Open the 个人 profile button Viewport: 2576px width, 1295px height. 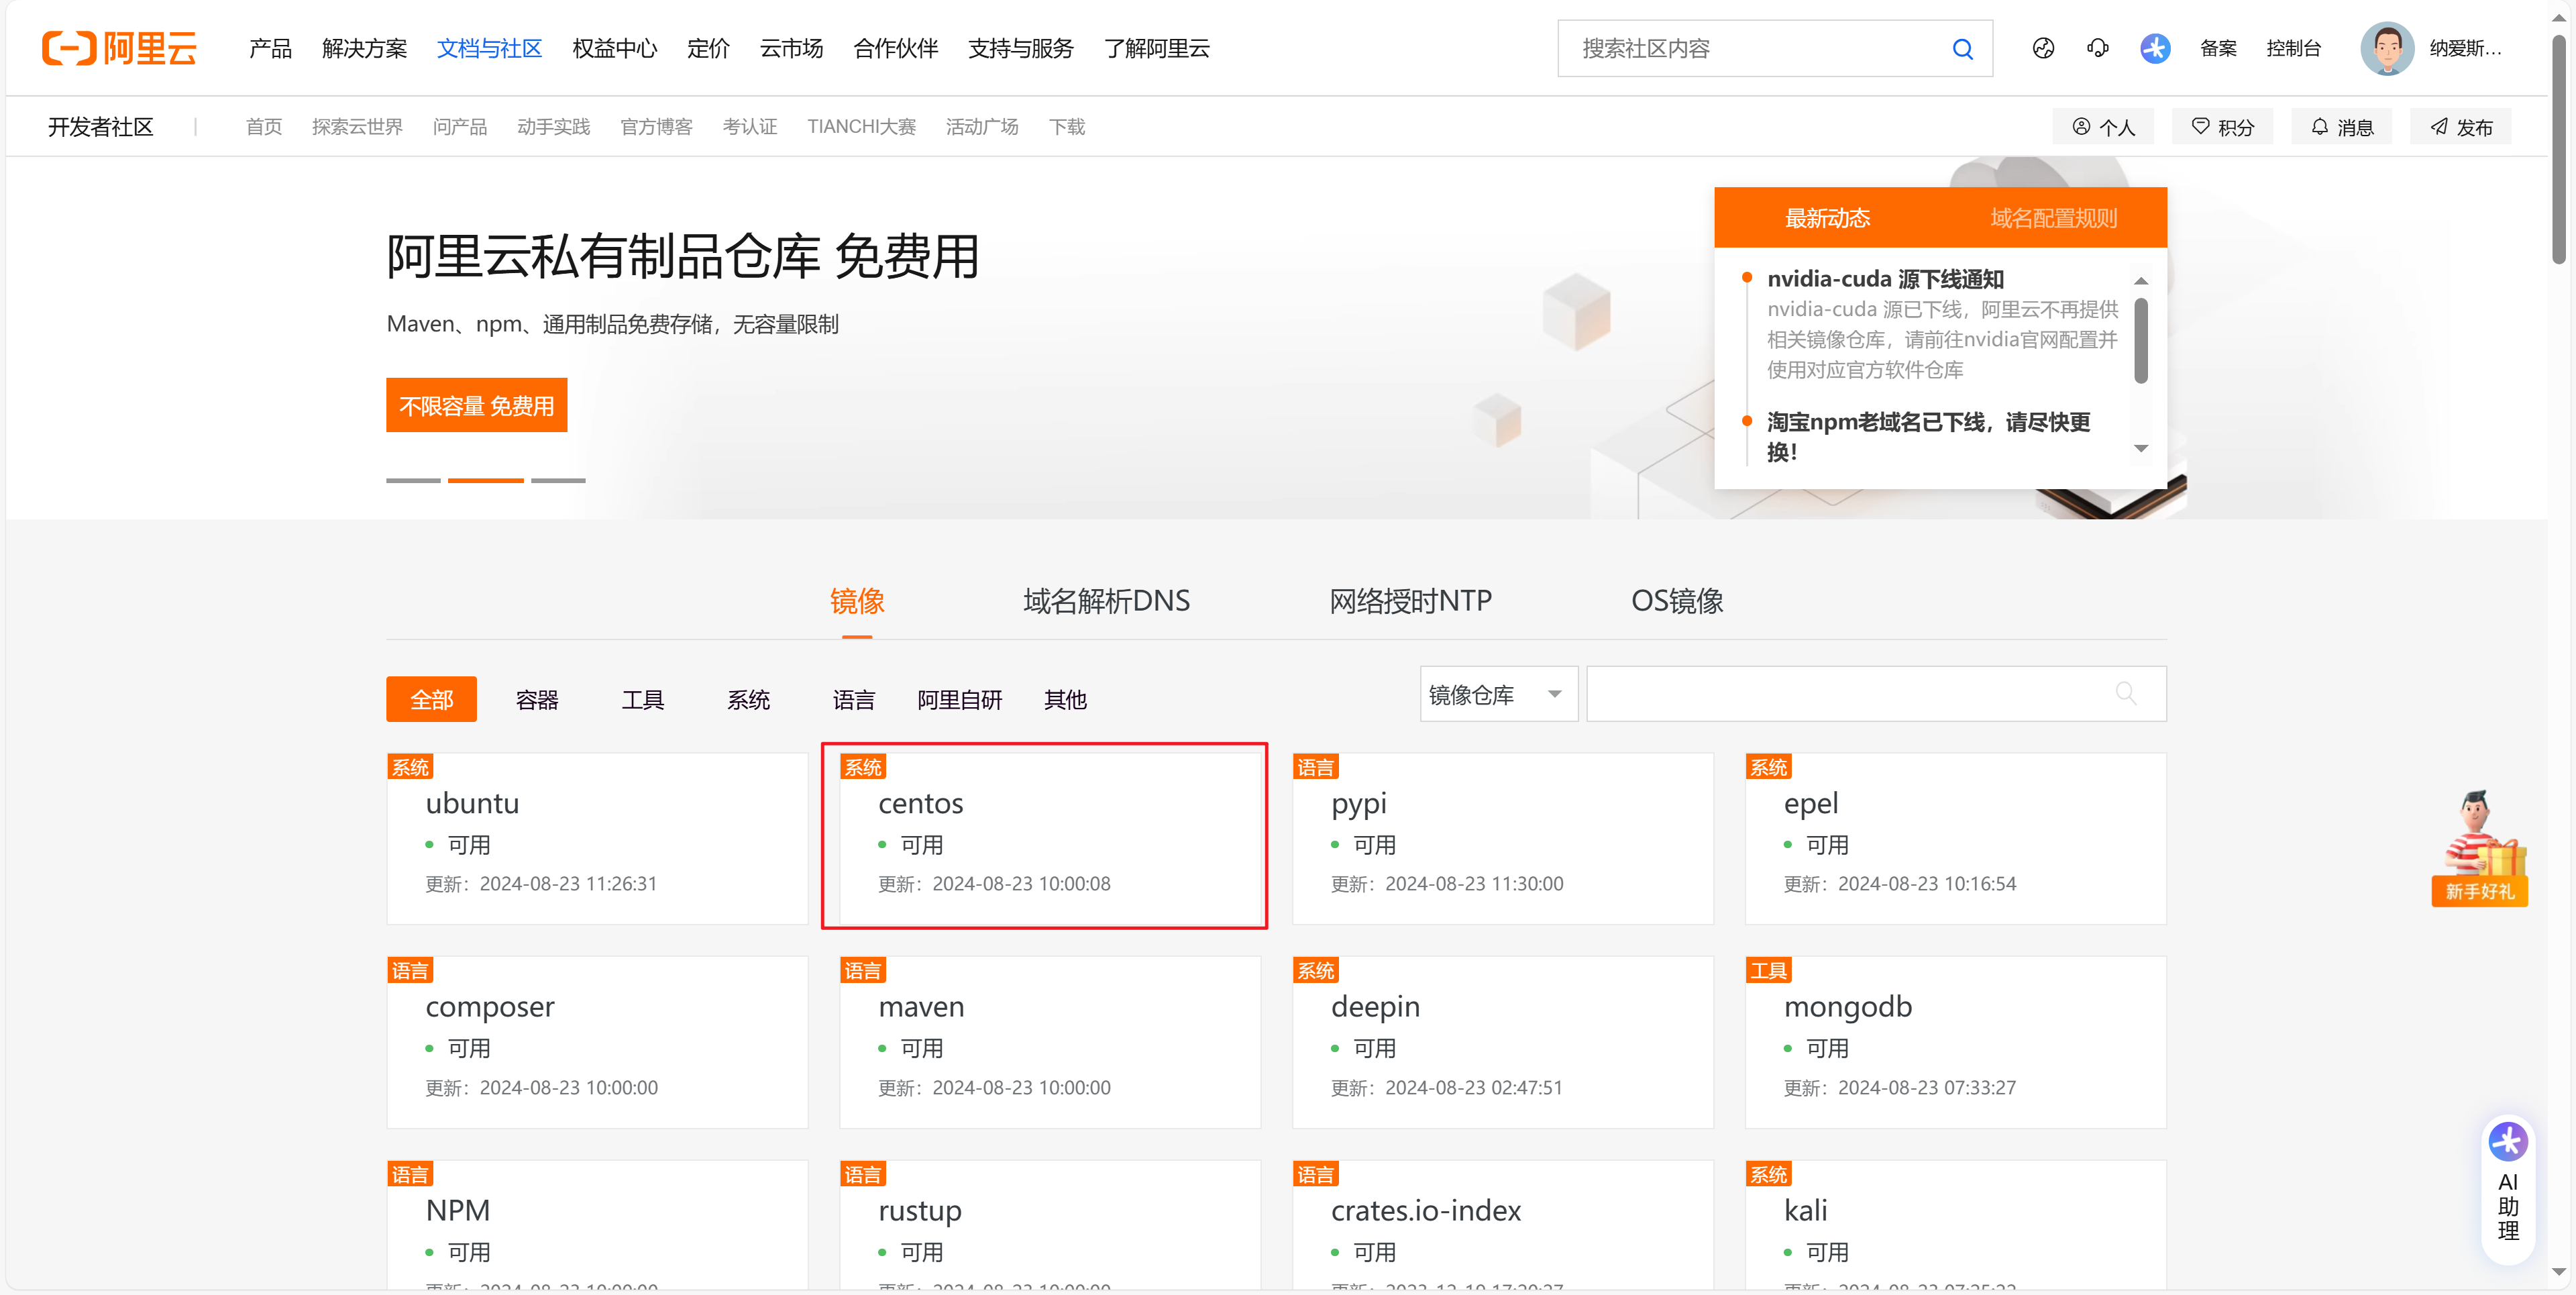click(2103, 127)
